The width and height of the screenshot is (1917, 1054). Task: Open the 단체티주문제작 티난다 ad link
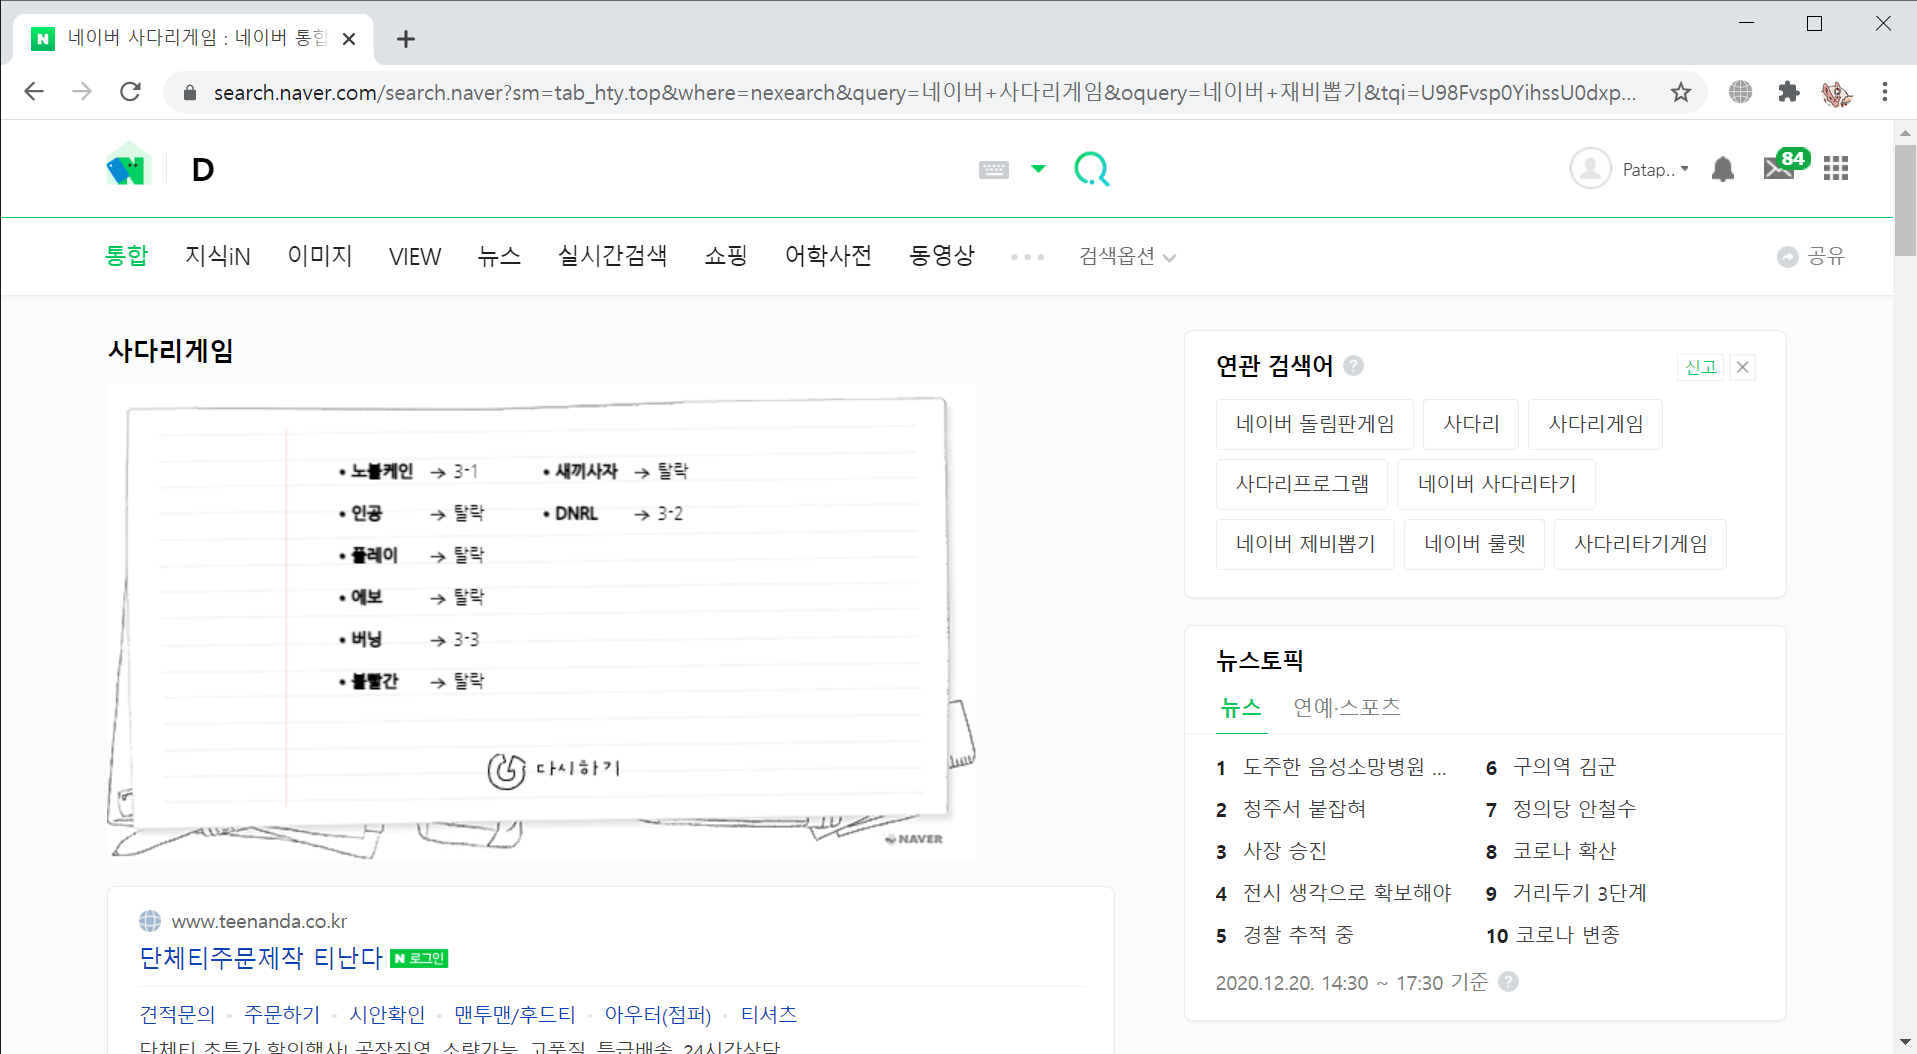261,958
